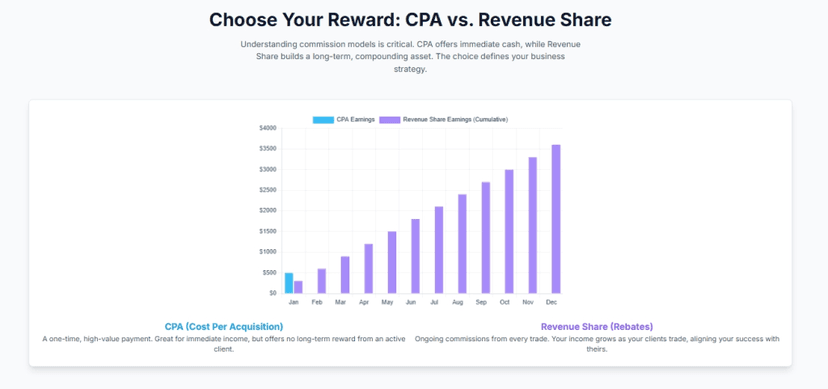The image size is (828, 389).
Task: Toggle the CPA Earnings legend swatch
Action: tap(323, 120)
